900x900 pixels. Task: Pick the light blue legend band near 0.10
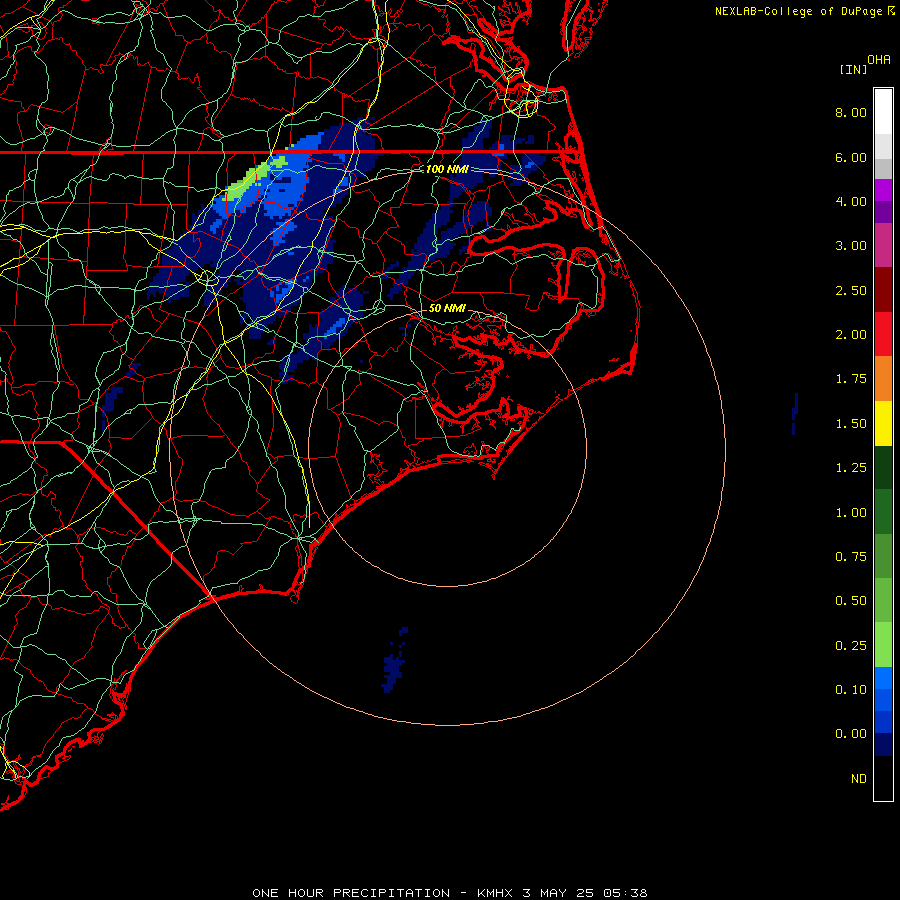pos(883,678)
